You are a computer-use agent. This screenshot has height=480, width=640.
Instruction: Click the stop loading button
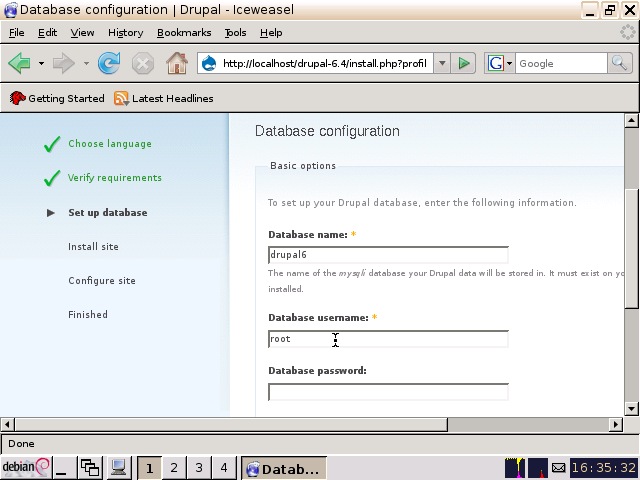143,63
